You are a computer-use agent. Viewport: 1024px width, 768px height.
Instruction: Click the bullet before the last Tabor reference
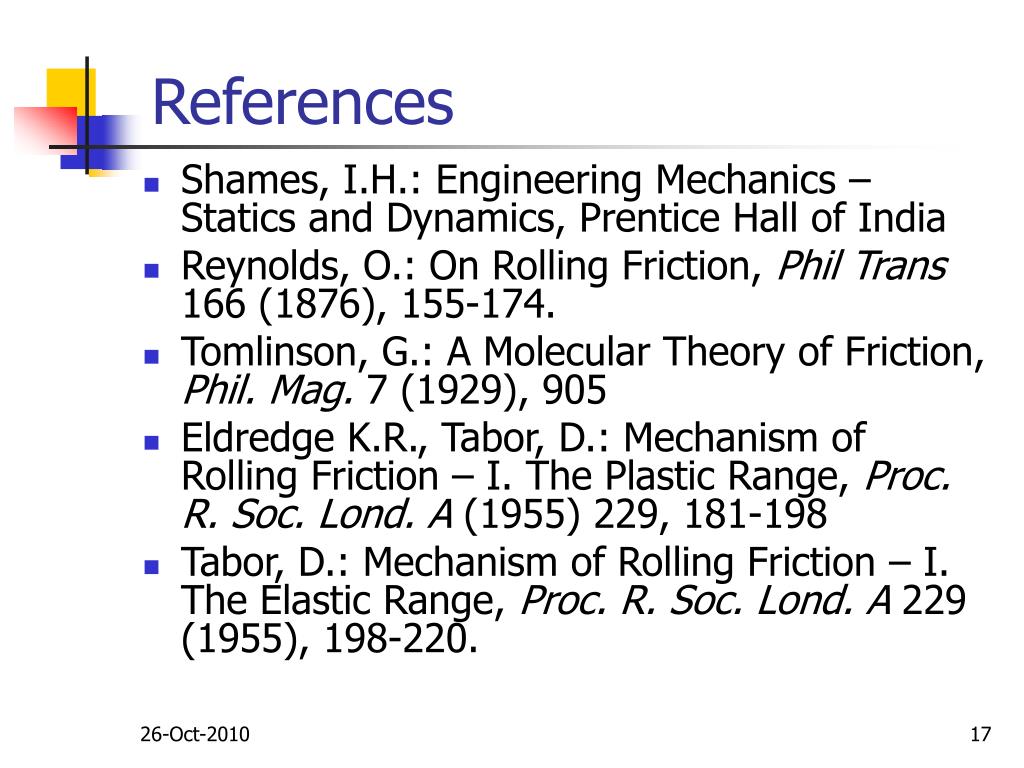(x=152, y=566)
